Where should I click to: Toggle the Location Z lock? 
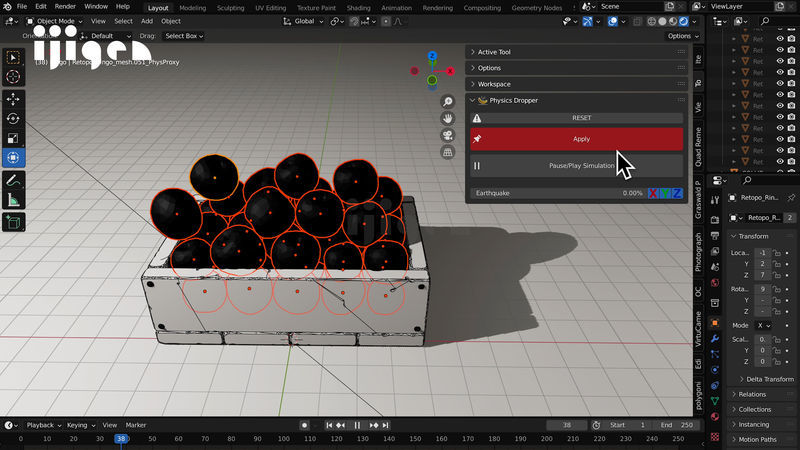pyautogui.click(x=776, y=275)
